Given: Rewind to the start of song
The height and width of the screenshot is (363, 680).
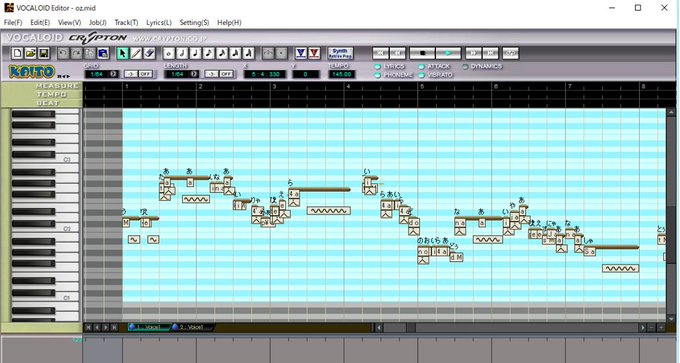Looking at the screenshot, I should (x=381, y=53).
